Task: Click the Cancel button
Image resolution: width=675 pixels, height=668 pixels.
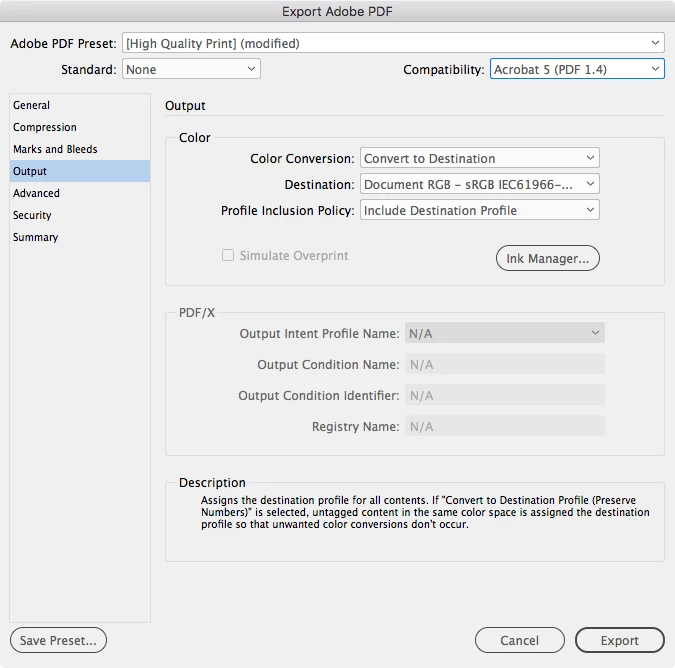Action: pos(520,640)
